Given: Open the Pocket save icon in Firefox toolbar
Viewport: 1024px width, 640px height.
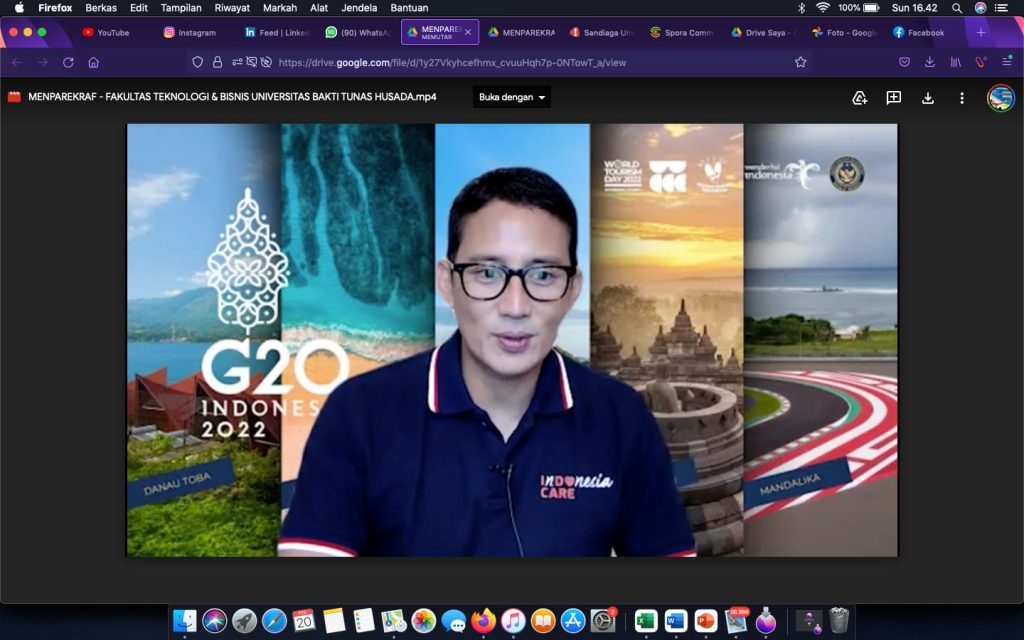Looking at the screenshot, I should 904,62.
